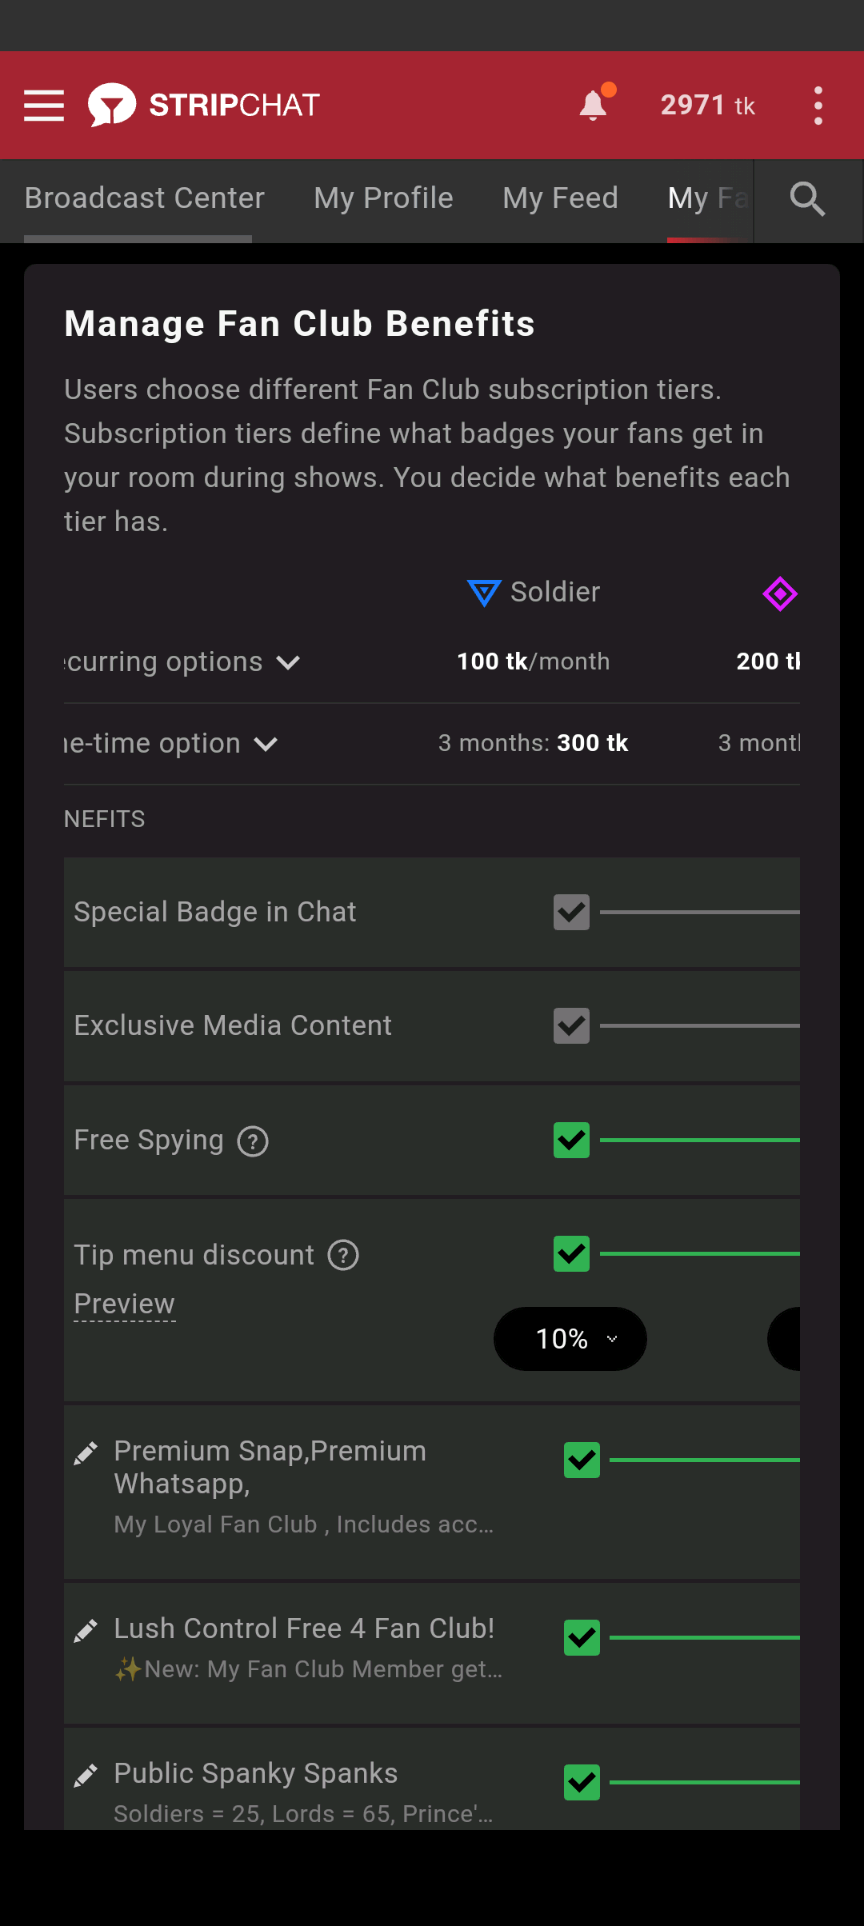Image resolution: width=864 pixels, height=1926 pixels.
Task: Edit the Lush Control Free benefit
Action: pyautogui.click(x=86, y=1631)
